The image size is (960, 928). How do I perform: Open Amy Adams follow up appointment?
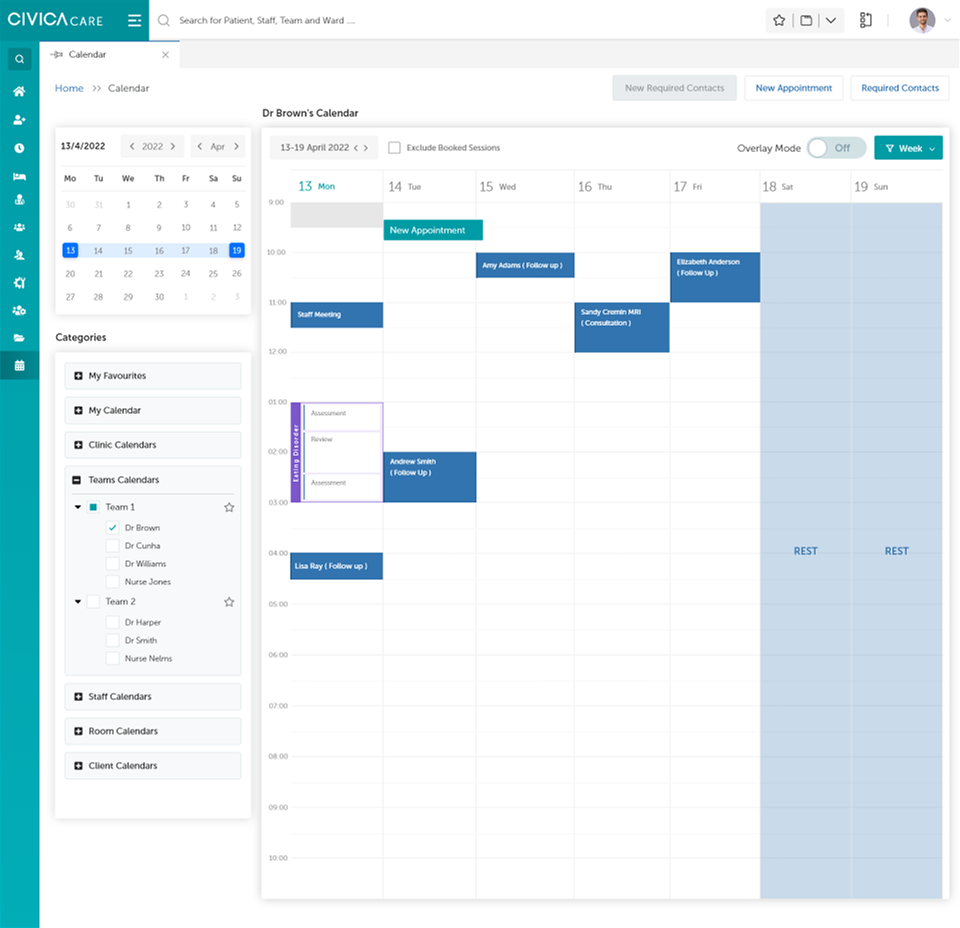point(525,265)
